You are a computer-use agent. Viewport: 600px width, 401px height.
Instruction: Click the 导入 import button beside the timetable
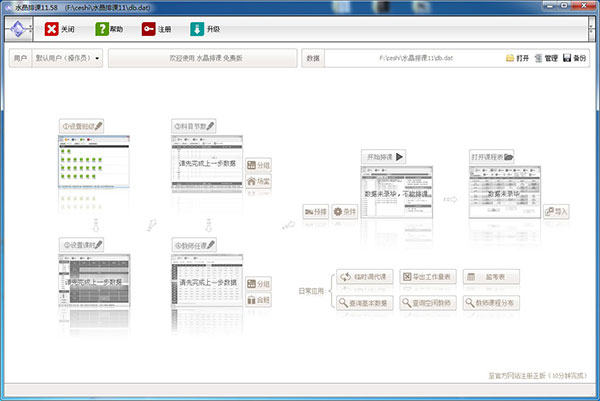point(556,212)
